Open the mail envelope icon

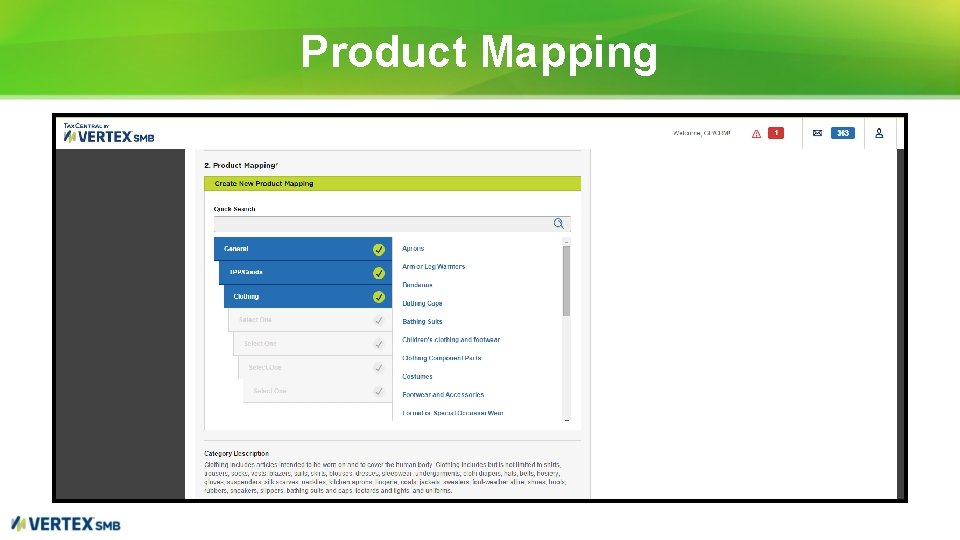click(x=817, y=133)
